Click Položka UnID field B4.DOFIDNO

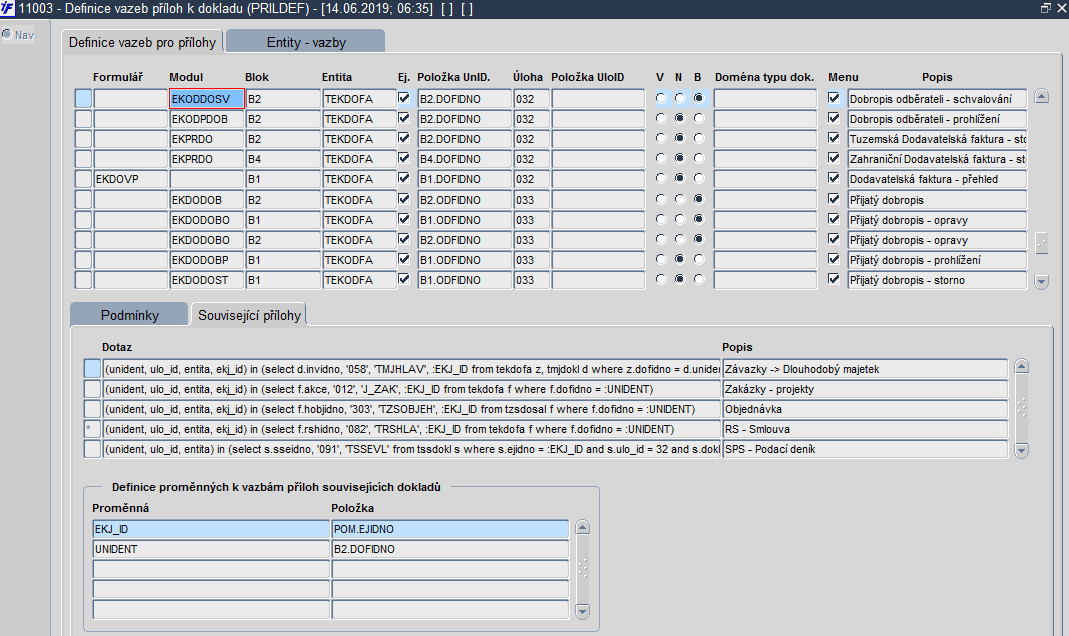point(464,159)
